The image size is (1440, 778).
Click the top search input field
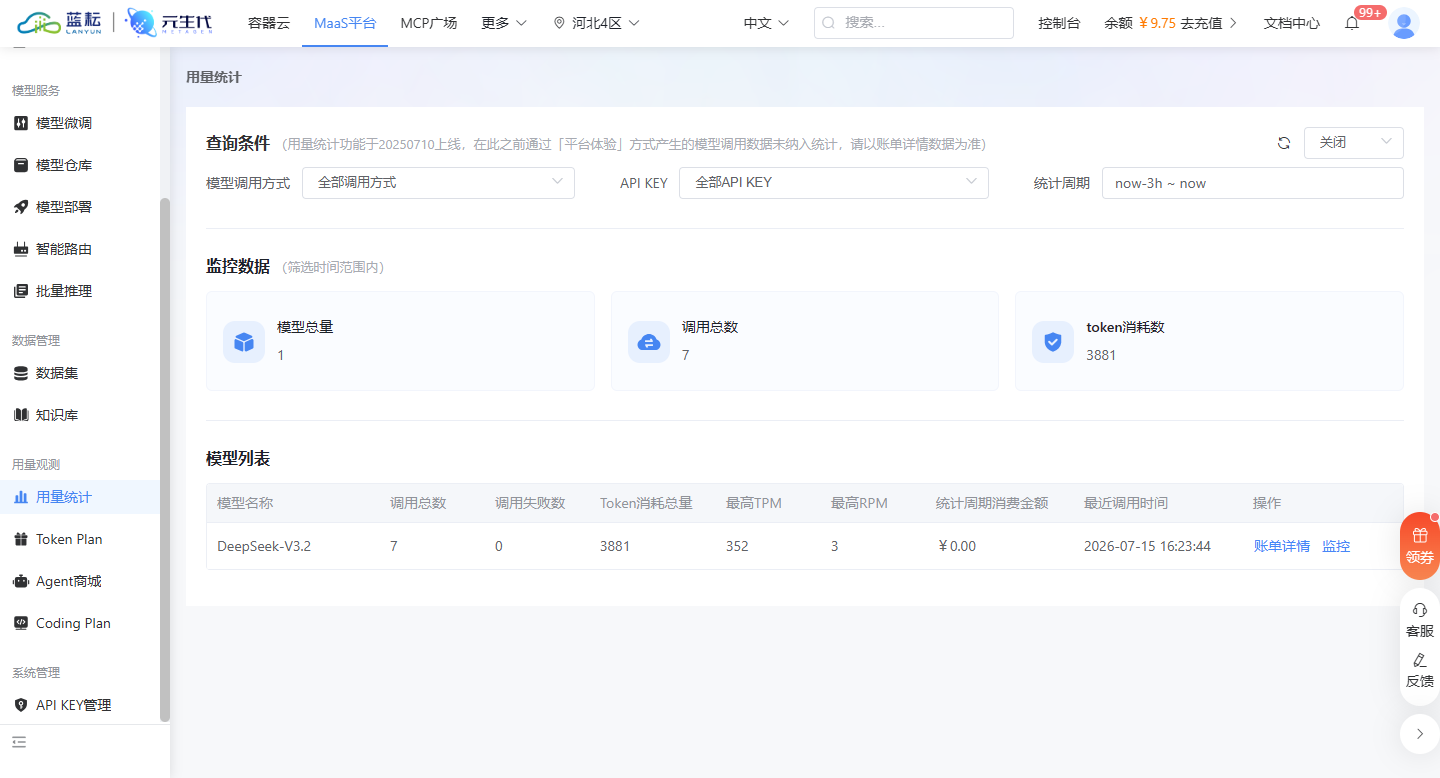[914, 23]
